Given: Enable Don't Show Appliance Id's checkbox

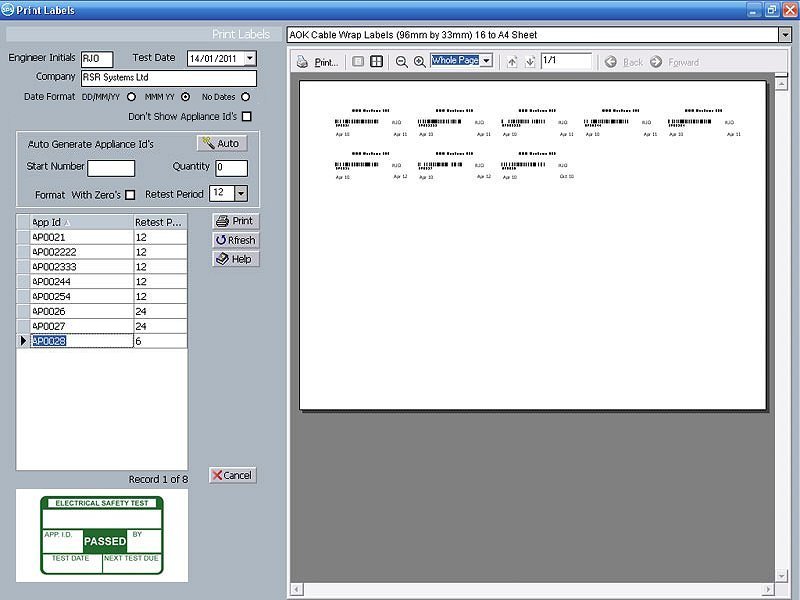Looking at the screenshot, I should pos(247,117).
